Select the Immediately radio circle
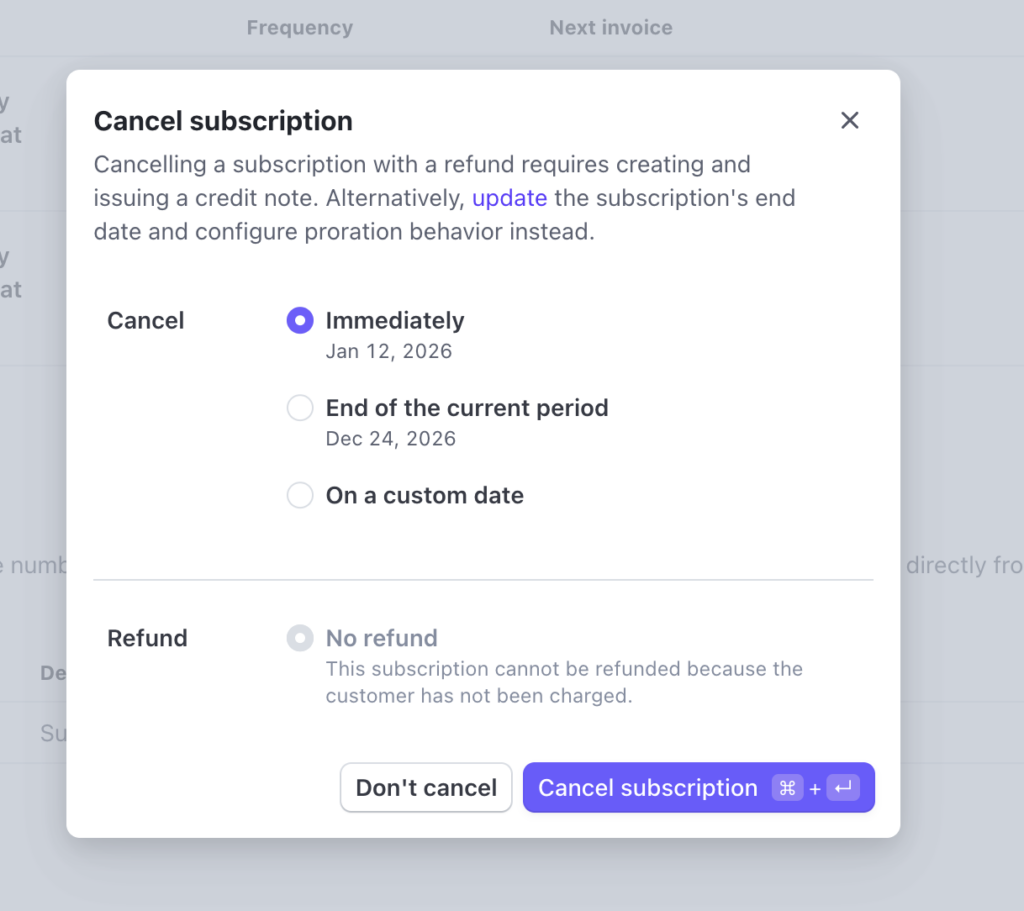This screenshot has height=911, width=1024. point(300,321)
